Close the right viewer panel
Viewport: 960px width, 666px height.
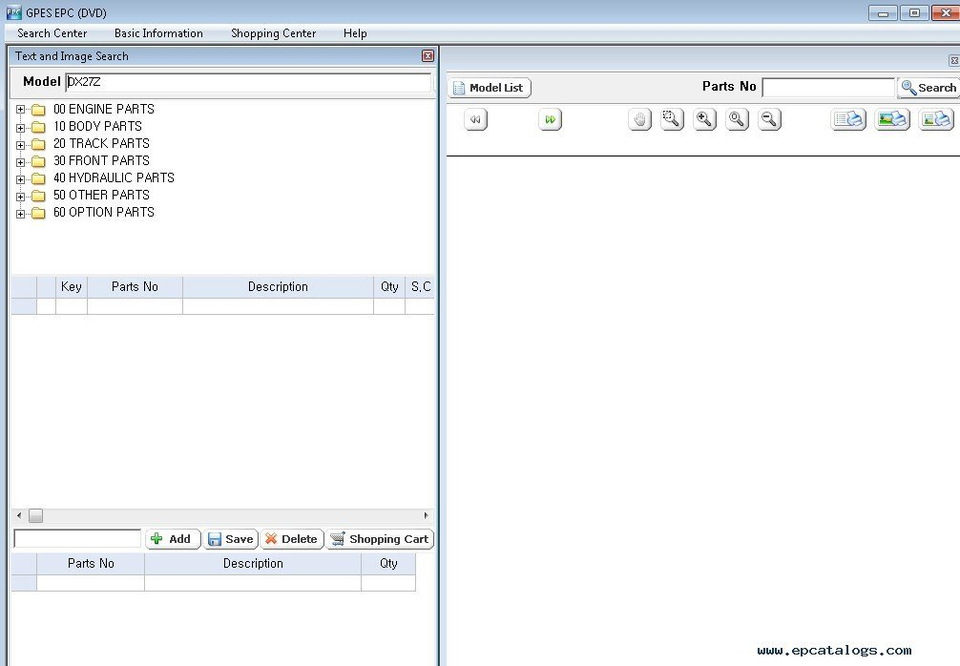[x=954, y=60]
